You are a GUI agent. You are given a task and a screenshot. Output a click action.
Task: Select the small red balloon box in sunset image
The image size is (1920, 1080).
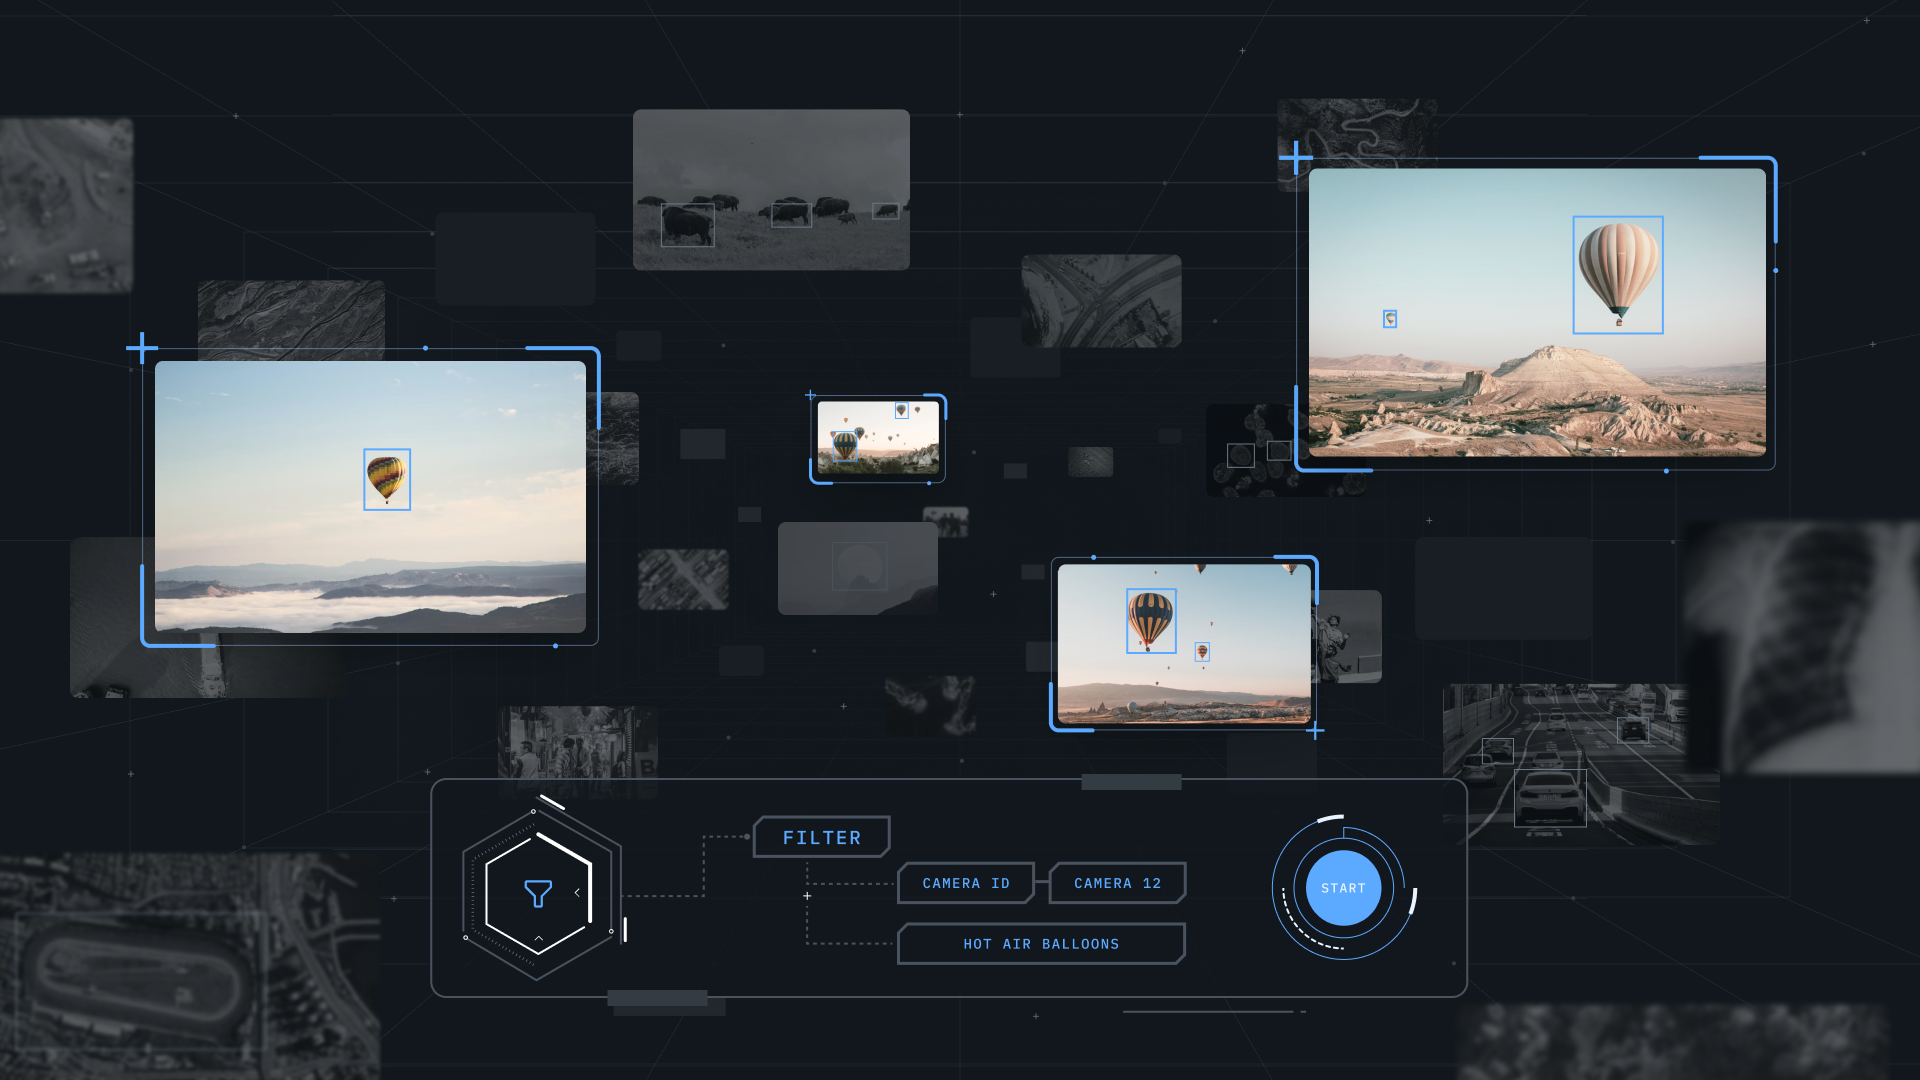[x=1202, y=652]
